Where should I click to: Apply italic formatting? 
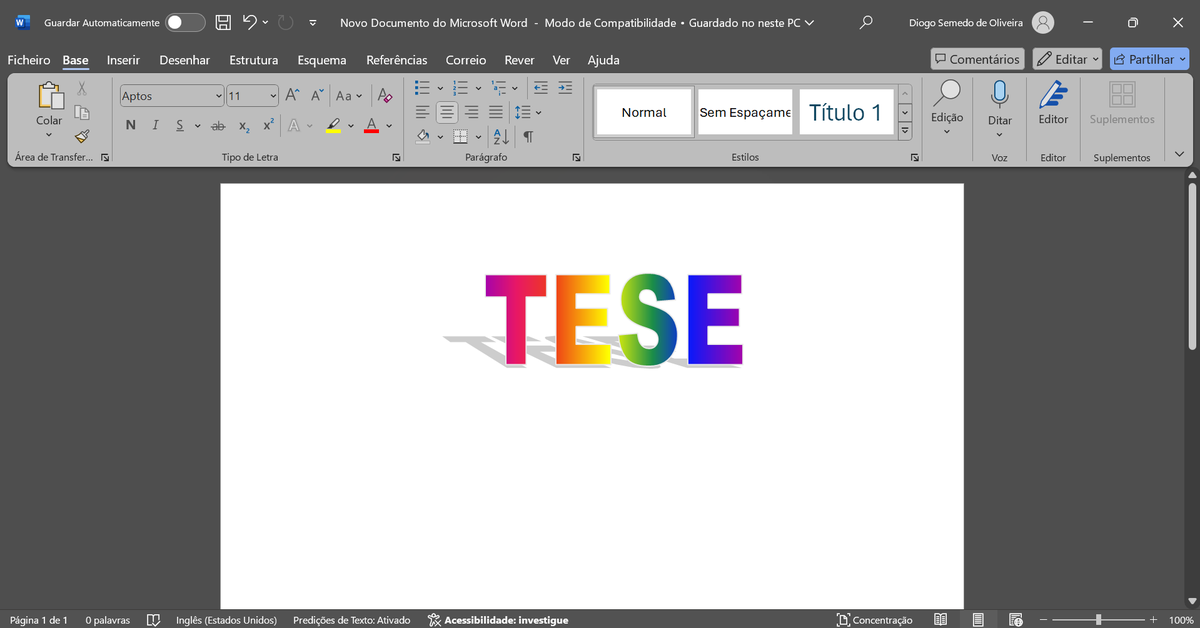point(155,124)
